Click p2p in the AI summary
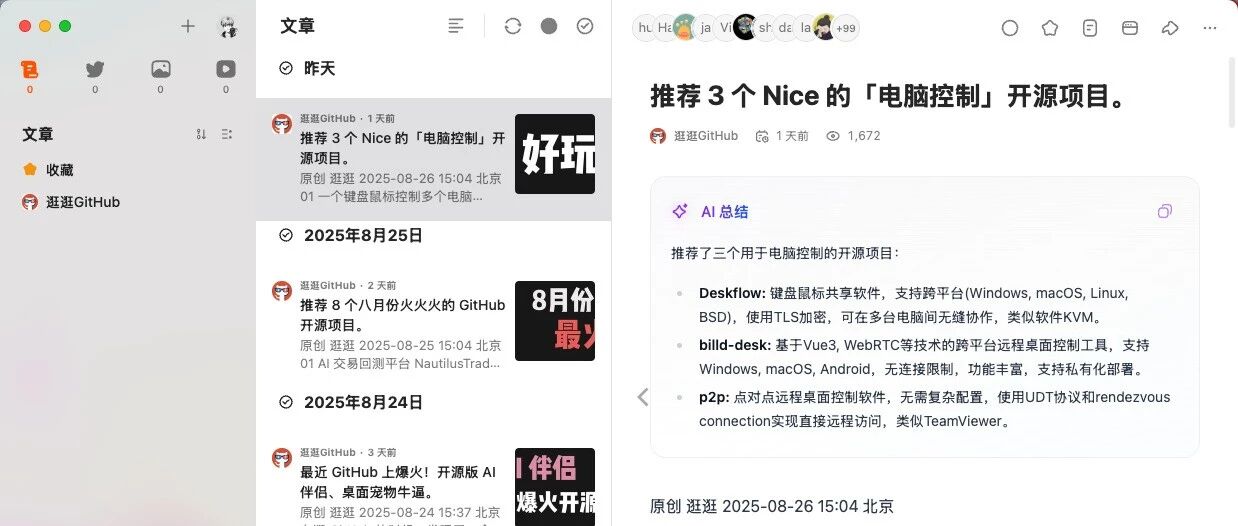 [714, 397]
